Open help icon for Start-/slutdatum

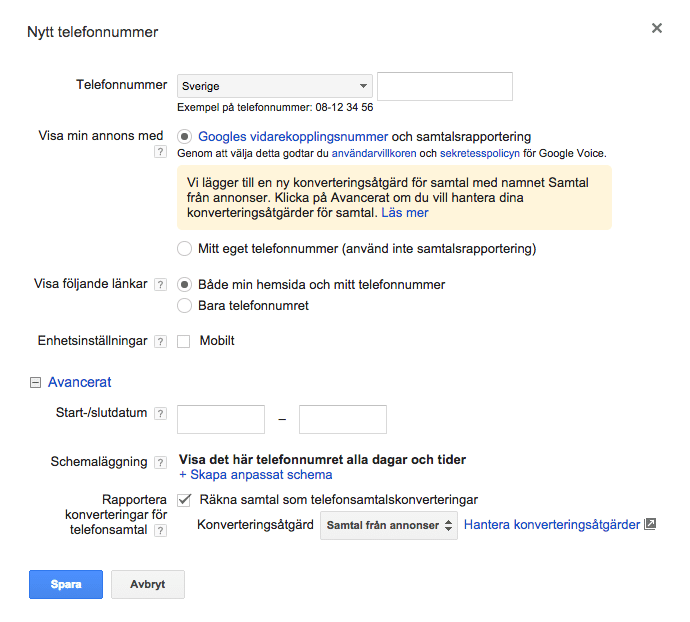(161, 414)
